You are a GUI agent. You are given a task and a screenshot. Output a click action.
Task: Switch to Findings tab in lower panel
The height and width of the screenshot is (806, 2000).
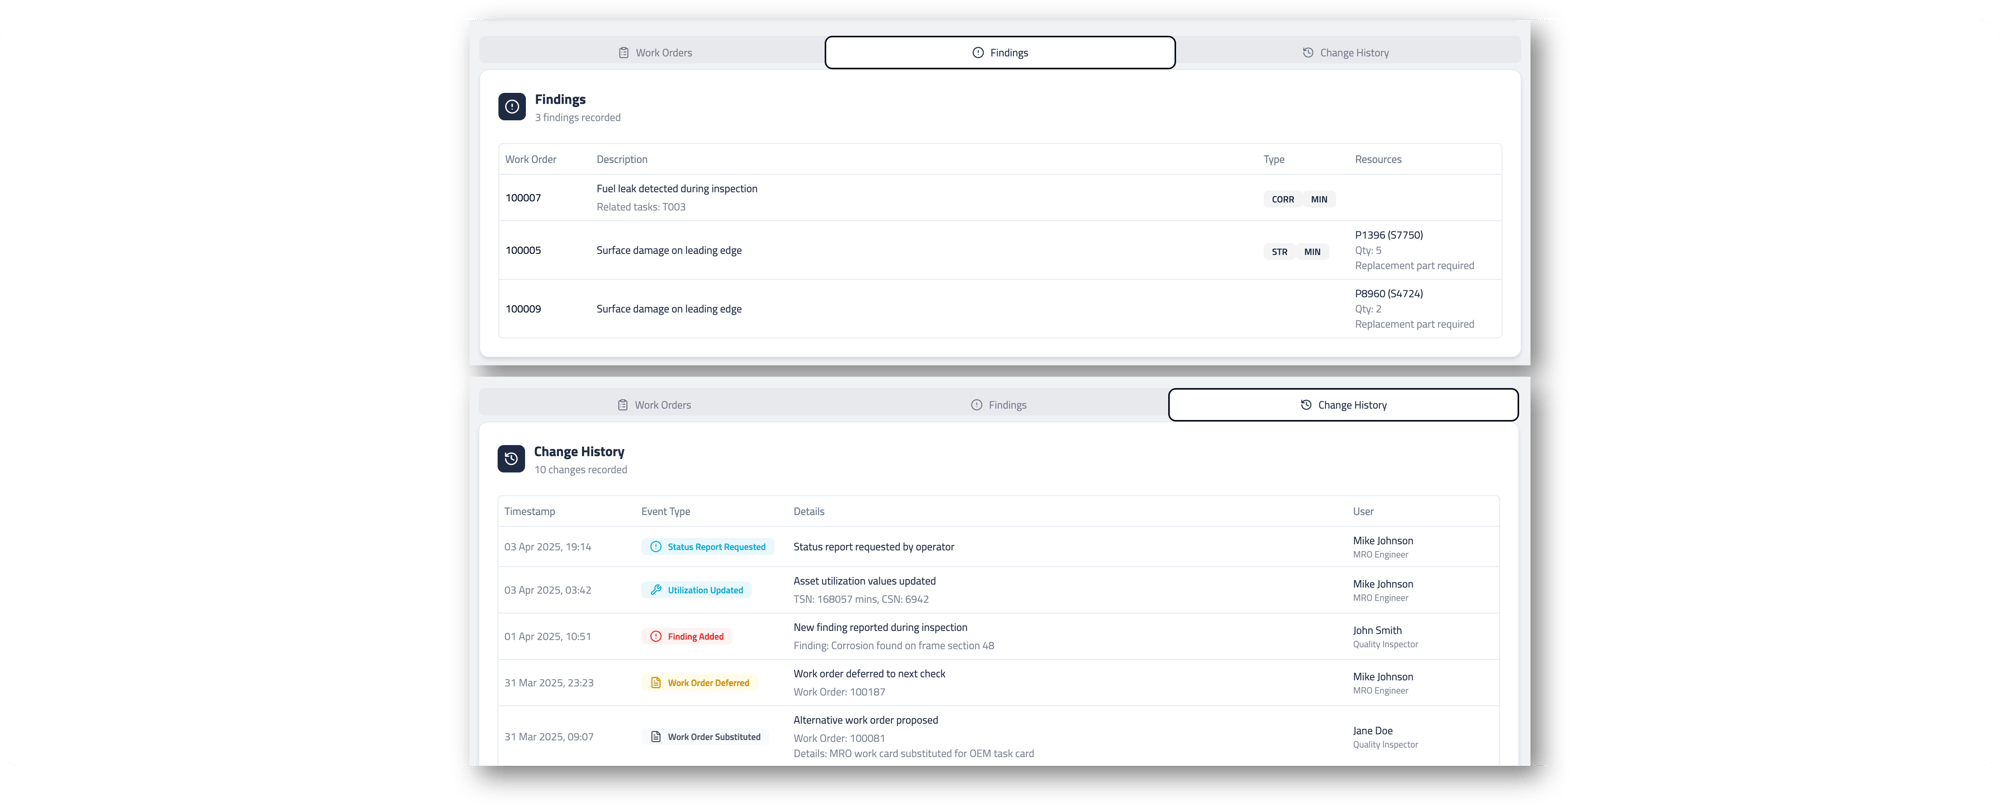tap(998, 405)
